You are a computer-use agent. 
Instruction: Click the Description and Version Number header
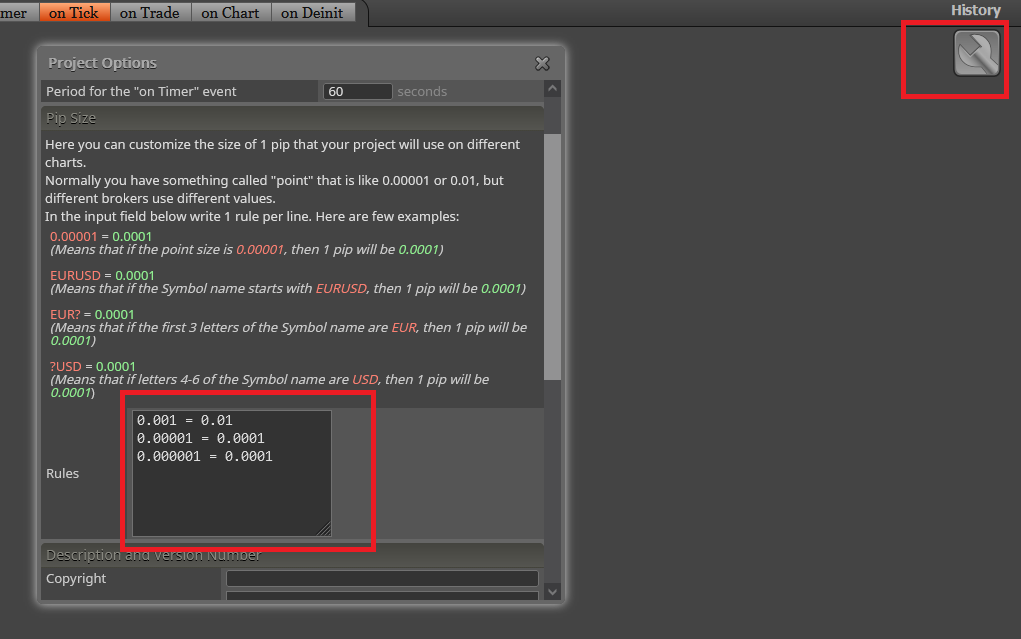click(x=292, y=555)
